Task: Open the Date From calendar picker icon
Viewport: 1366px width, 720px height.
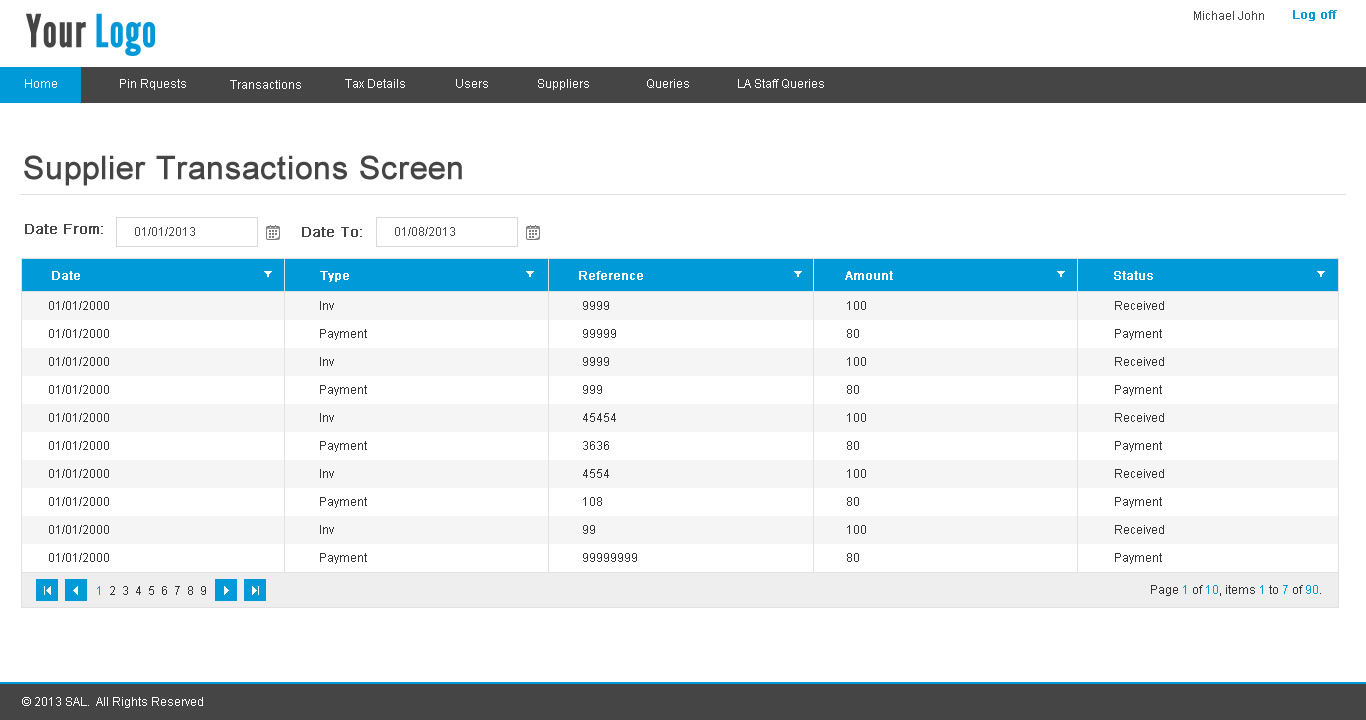Action: 273,233
